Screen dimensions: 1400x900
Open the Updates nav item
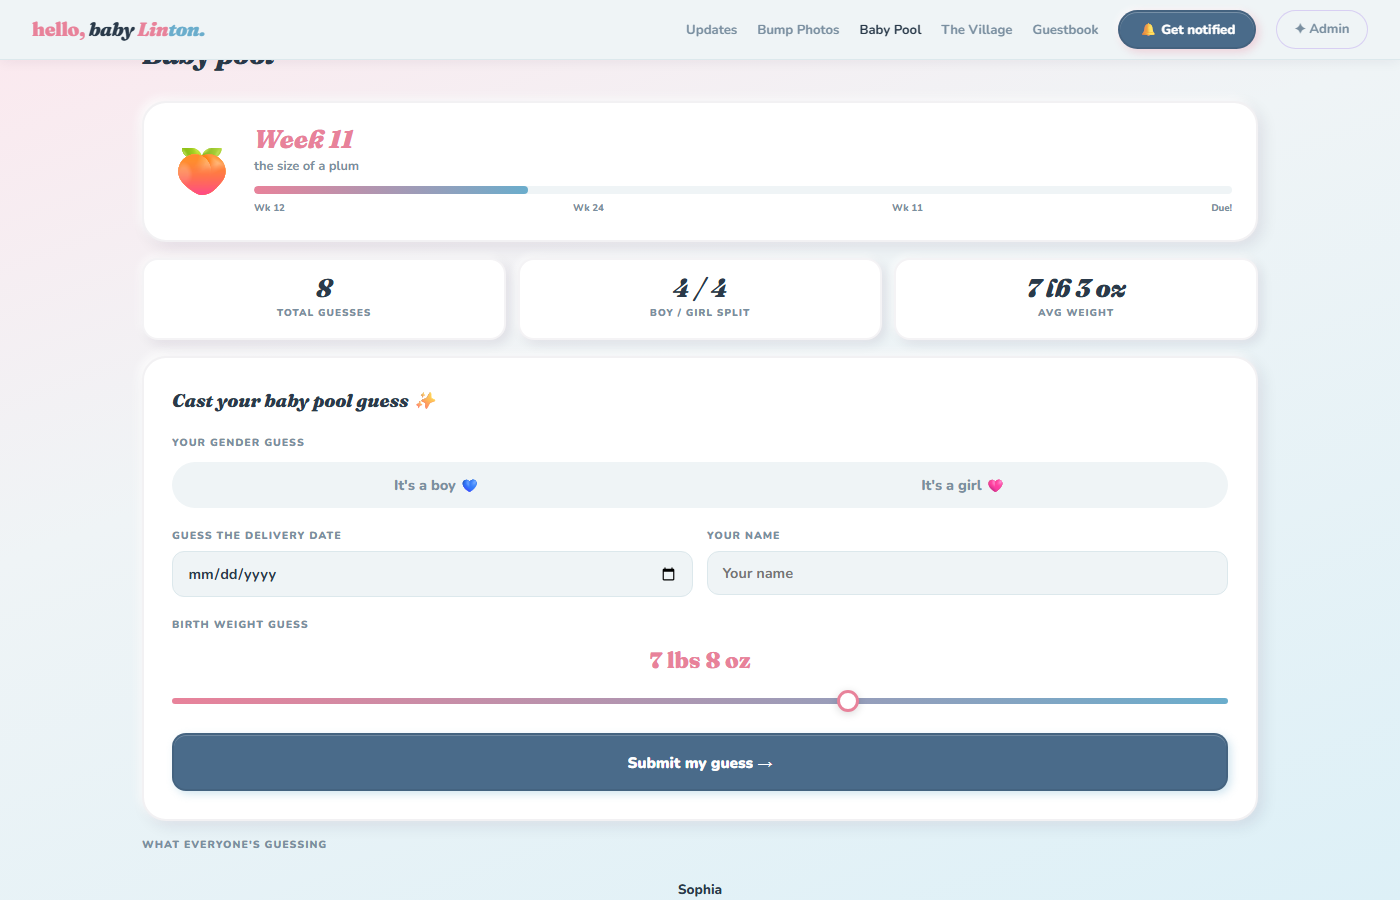[x=711, y=30]
